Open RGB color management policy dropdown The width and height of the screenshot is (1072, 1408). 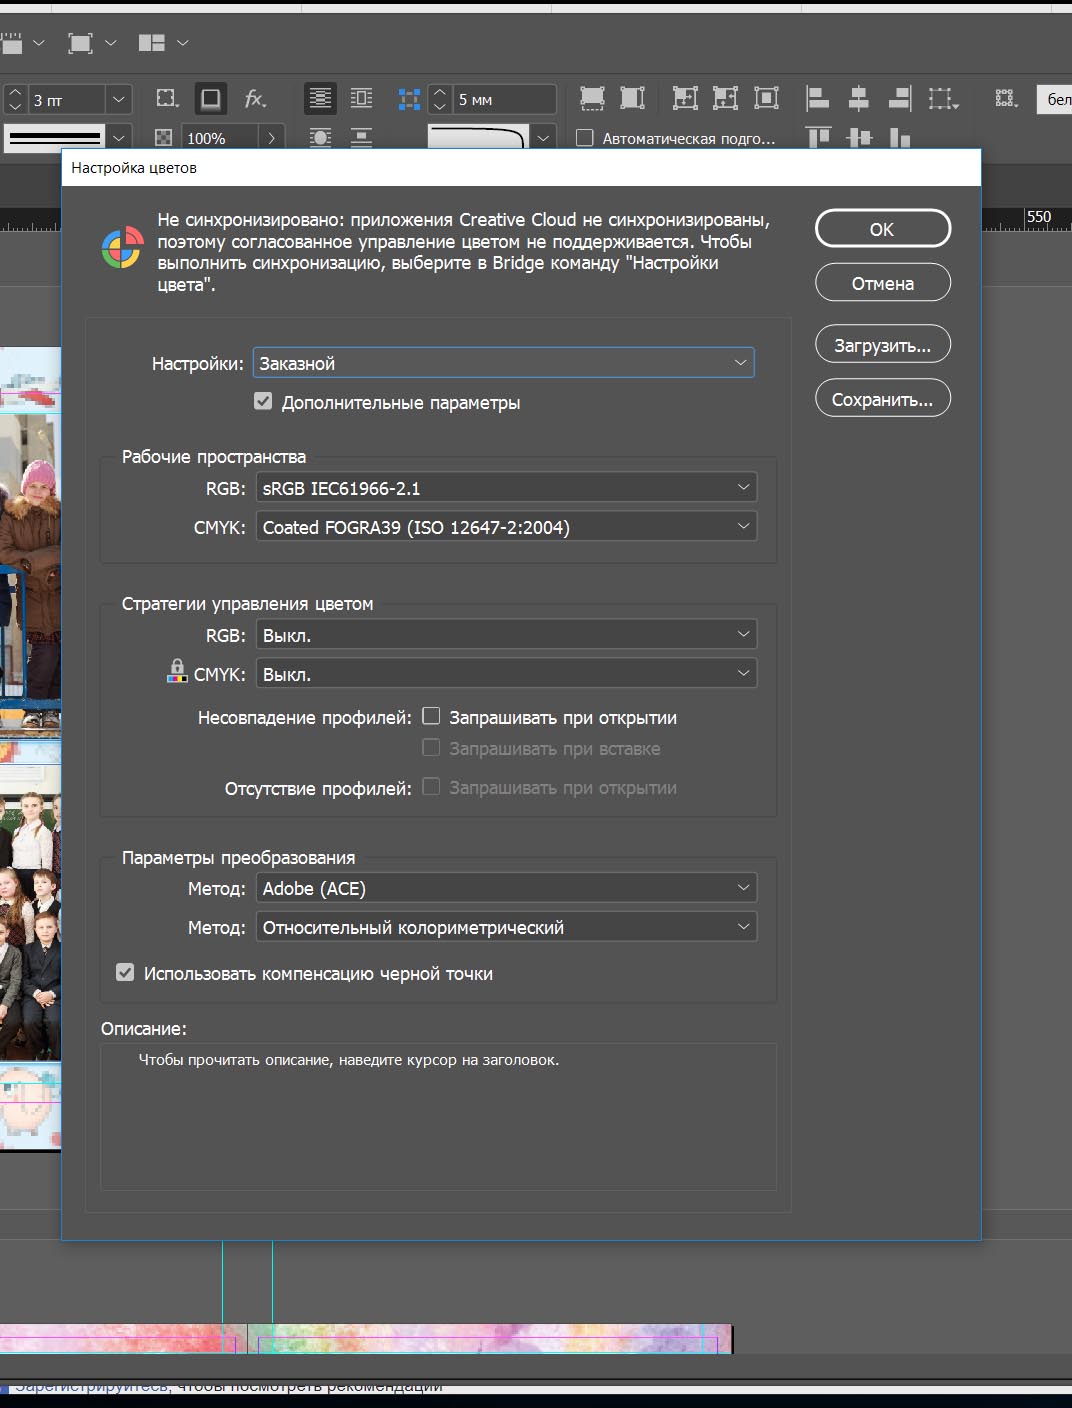click(x=506, y=635)
